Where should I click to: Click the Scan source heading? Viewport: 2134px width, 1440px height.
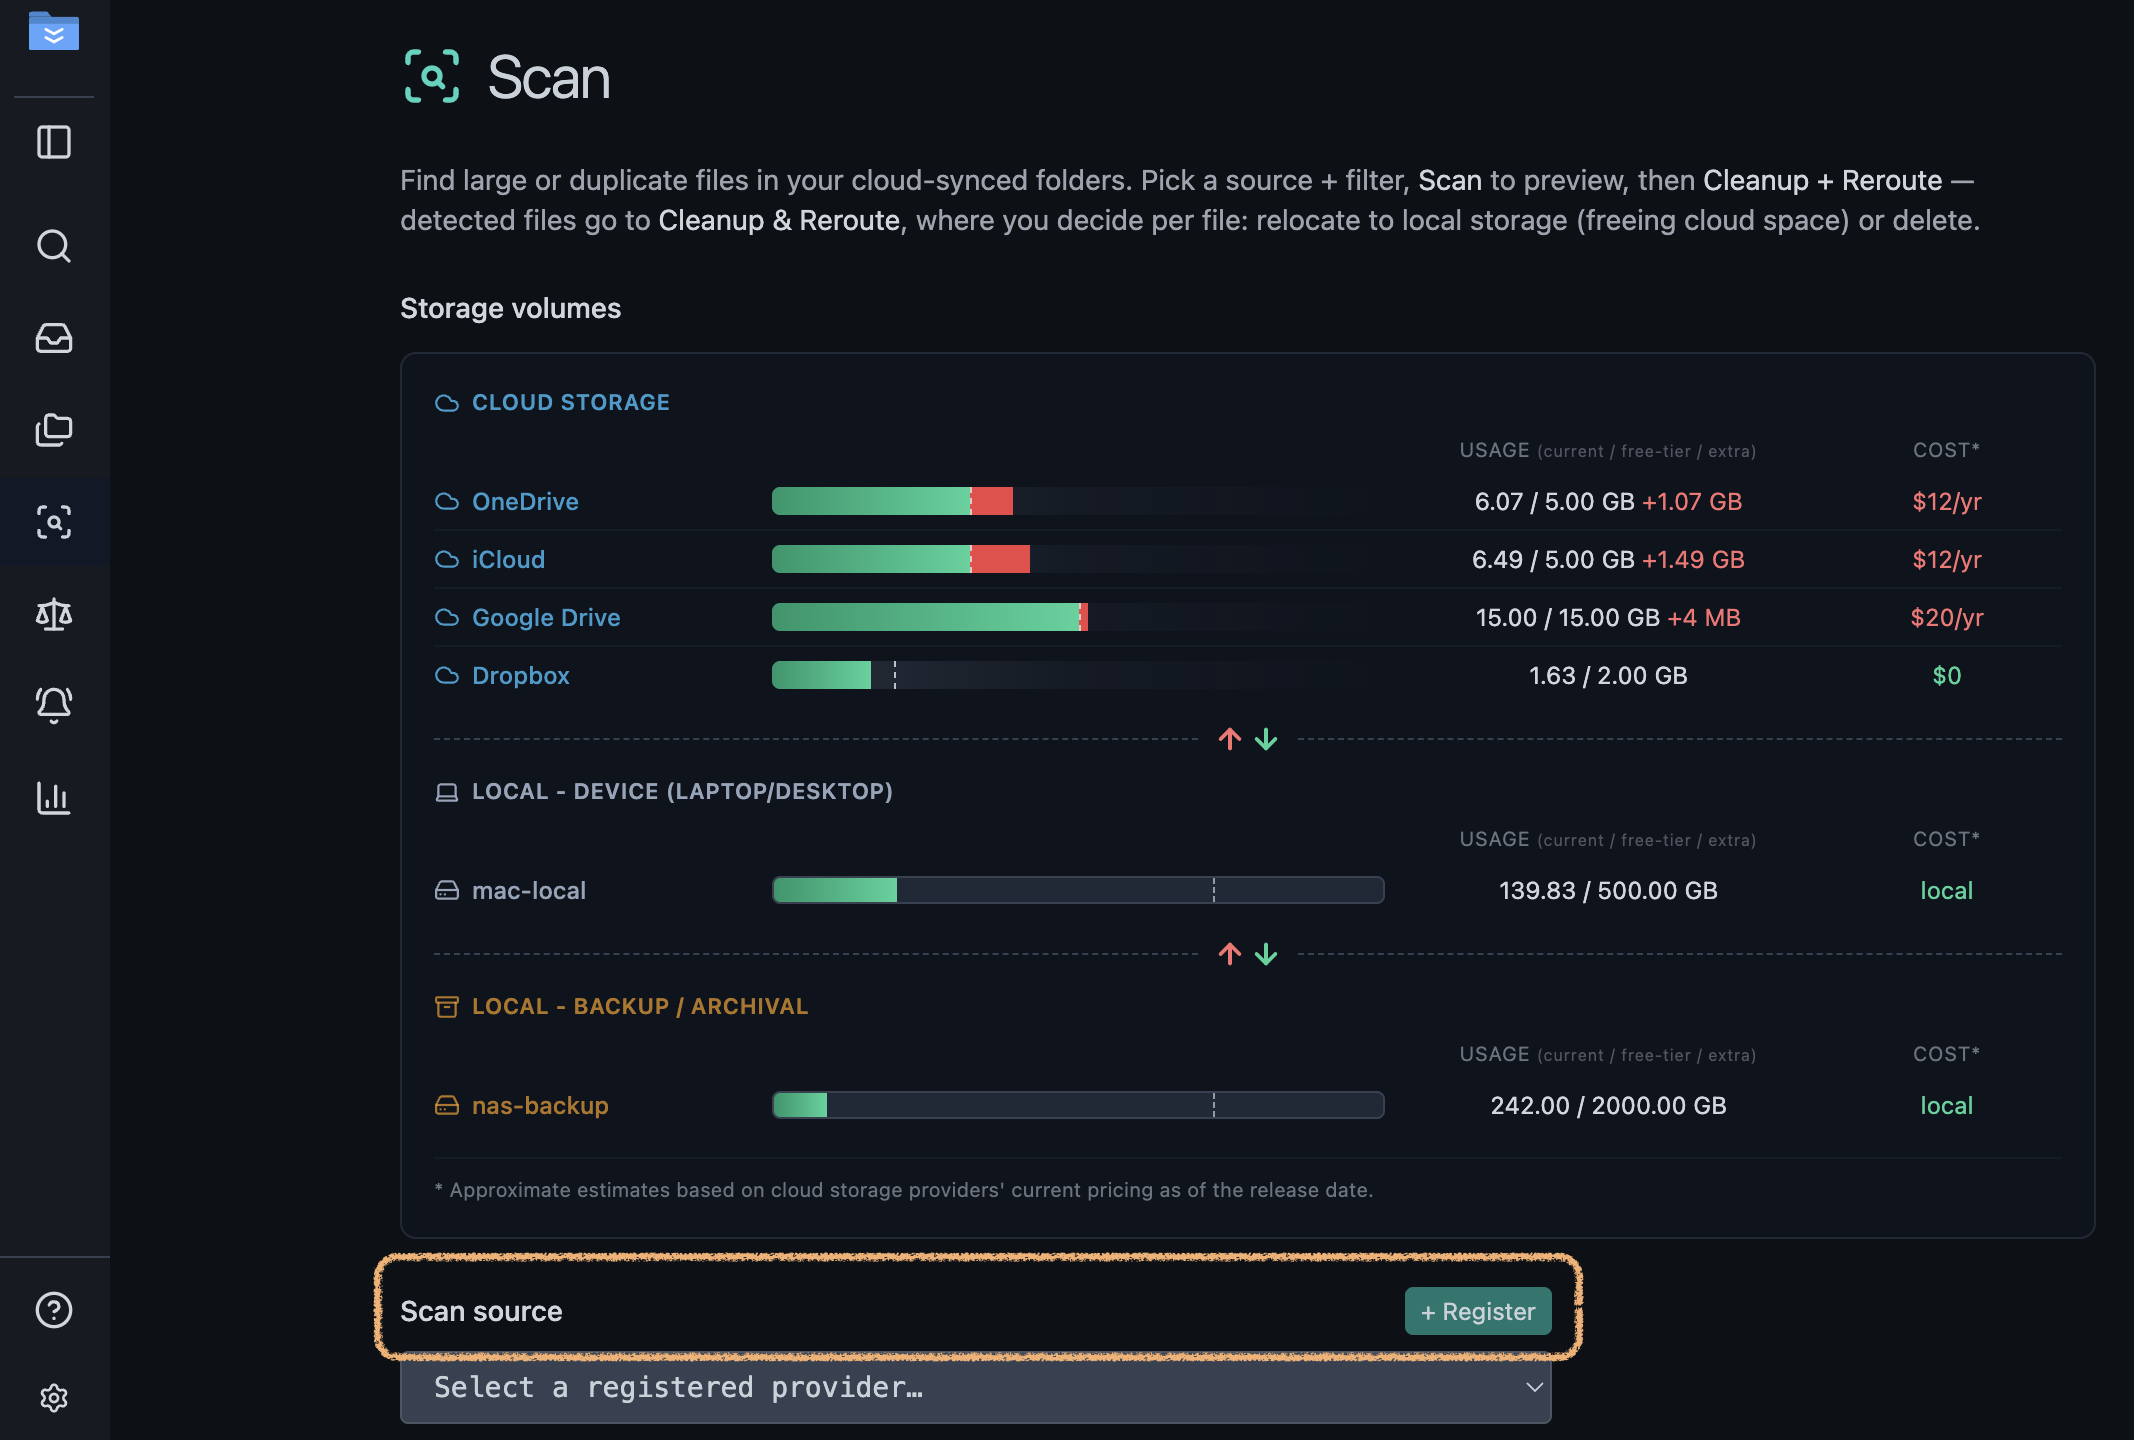pos(481,1311)
